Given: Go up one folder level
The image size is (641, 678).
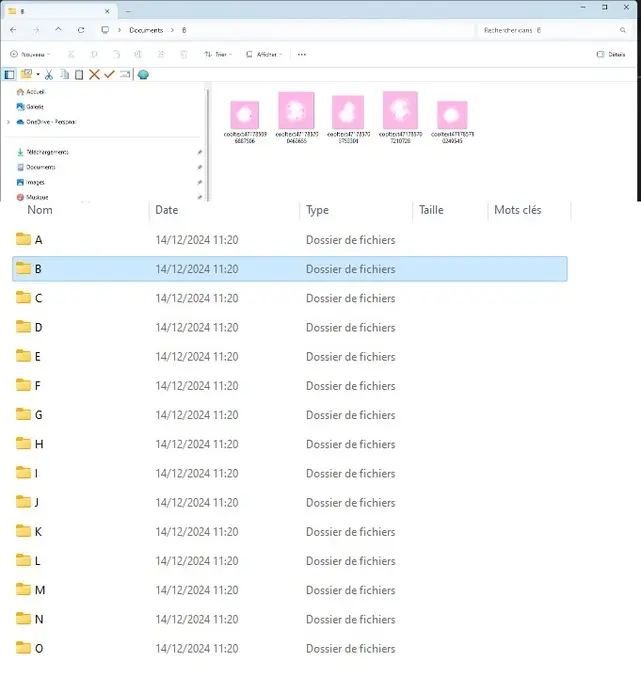Looking at the screenshot, I should (x=58, y=29).
